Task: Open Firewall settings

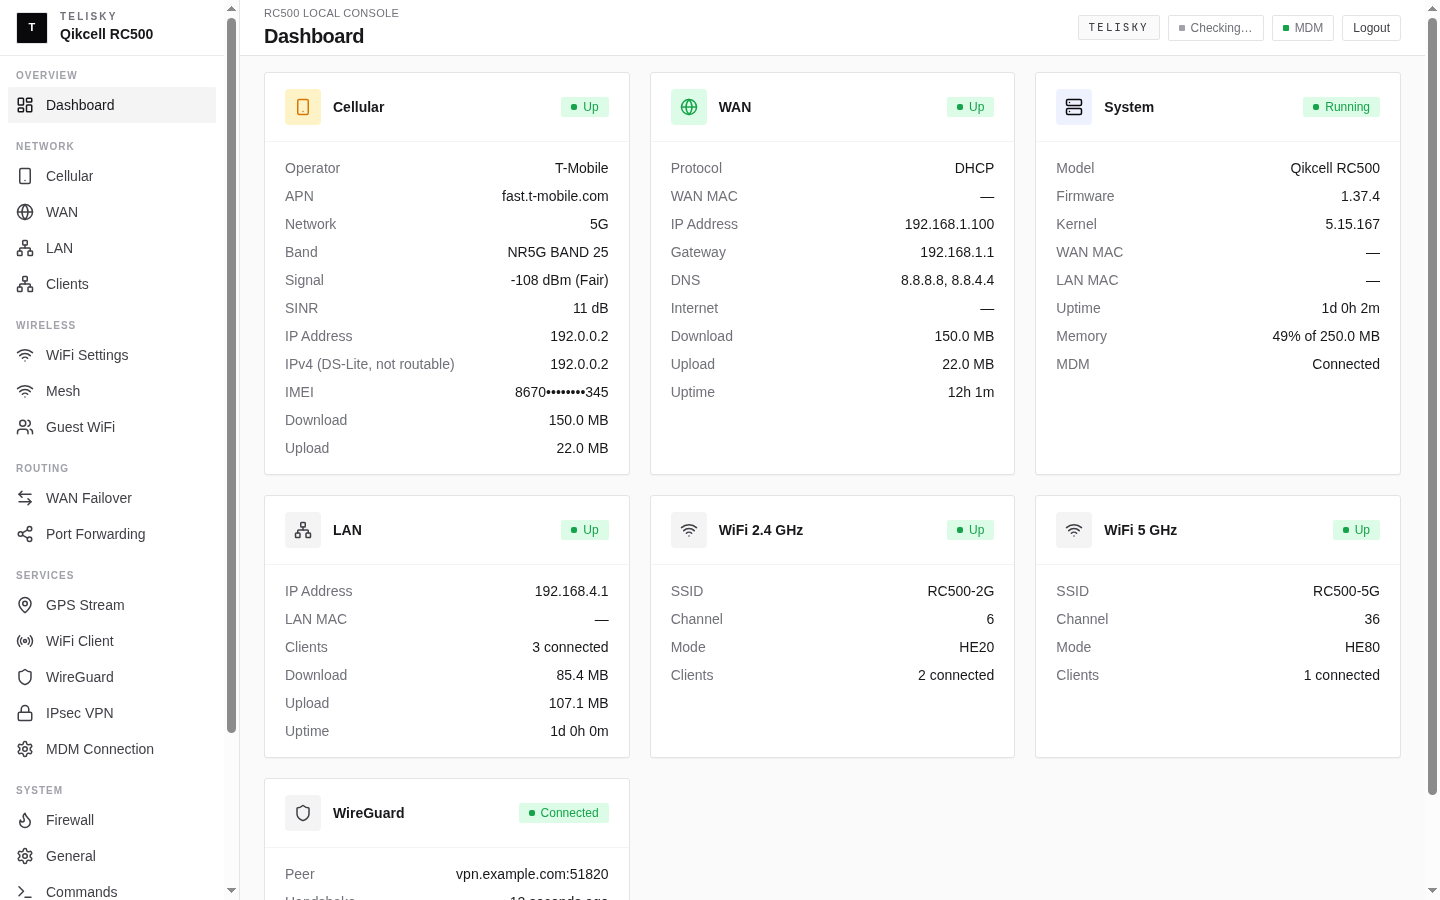Action: point(112,820)
